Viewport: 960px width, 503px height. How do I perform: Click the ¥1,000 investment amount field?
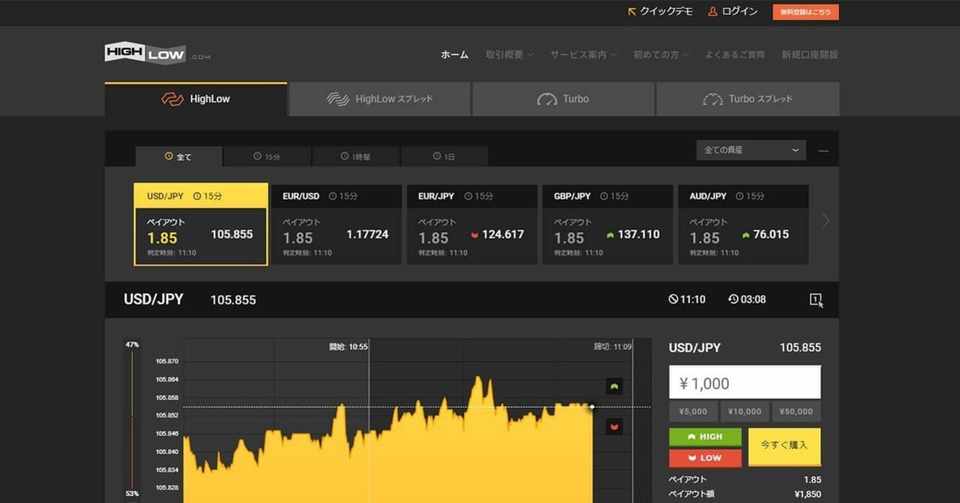click(744, 382)
